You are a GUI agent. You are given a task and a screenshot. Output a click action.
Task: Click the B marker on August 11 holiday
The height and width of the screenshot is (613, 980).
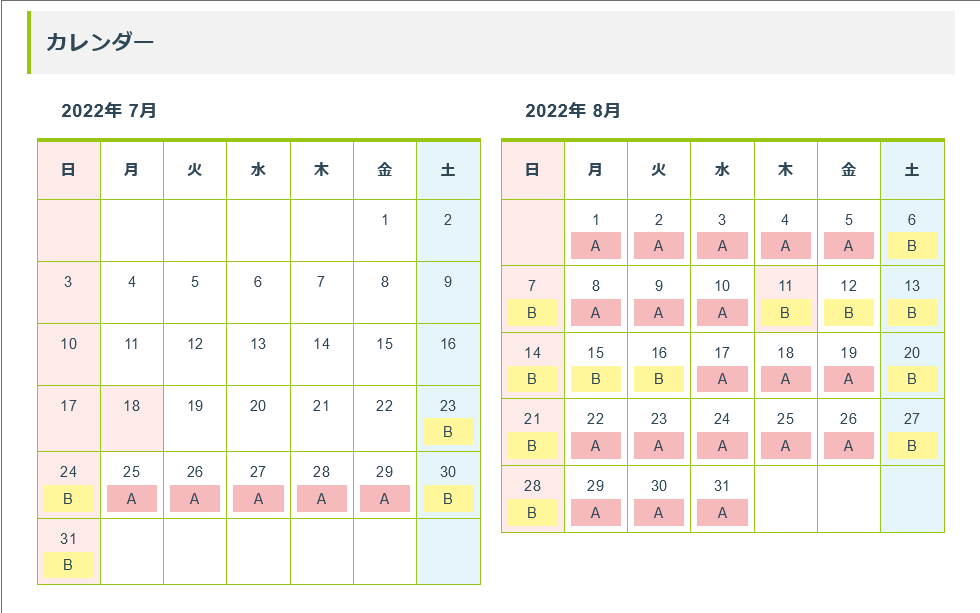(785, 313)
